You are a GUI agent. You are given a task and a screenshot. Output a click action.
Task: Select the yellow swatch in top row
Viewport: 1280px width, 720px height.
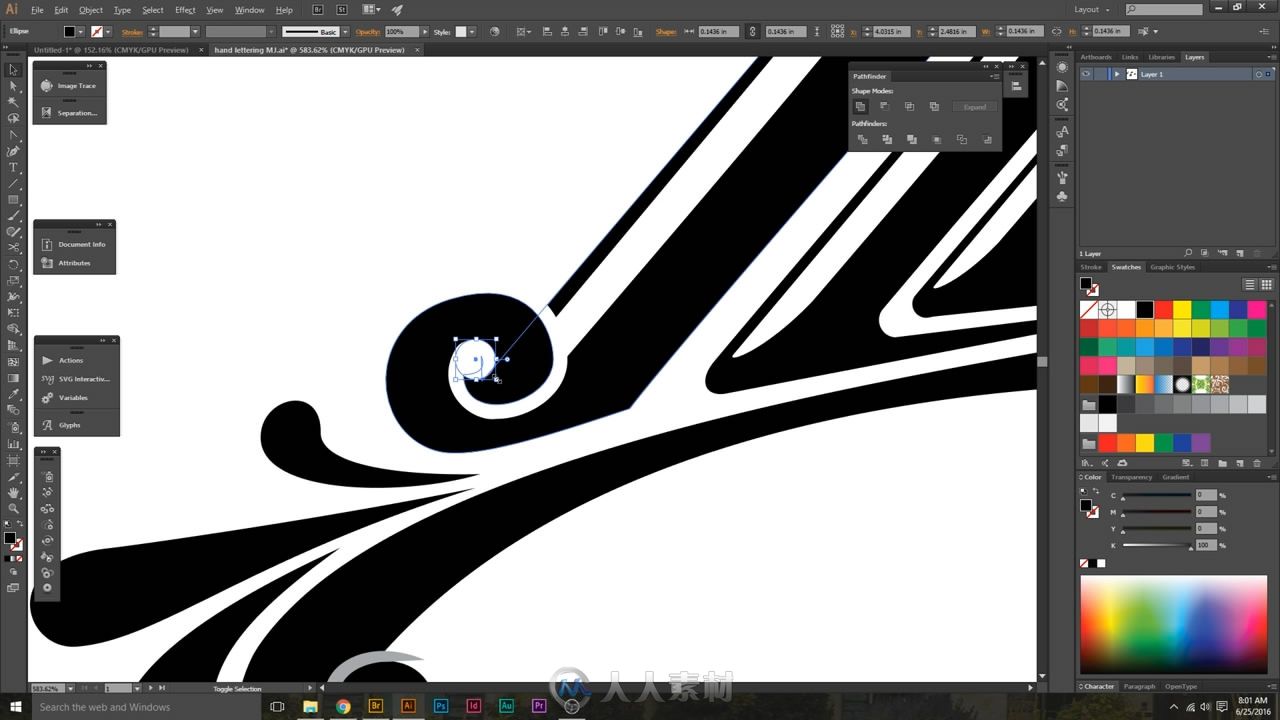point(1182,310)
